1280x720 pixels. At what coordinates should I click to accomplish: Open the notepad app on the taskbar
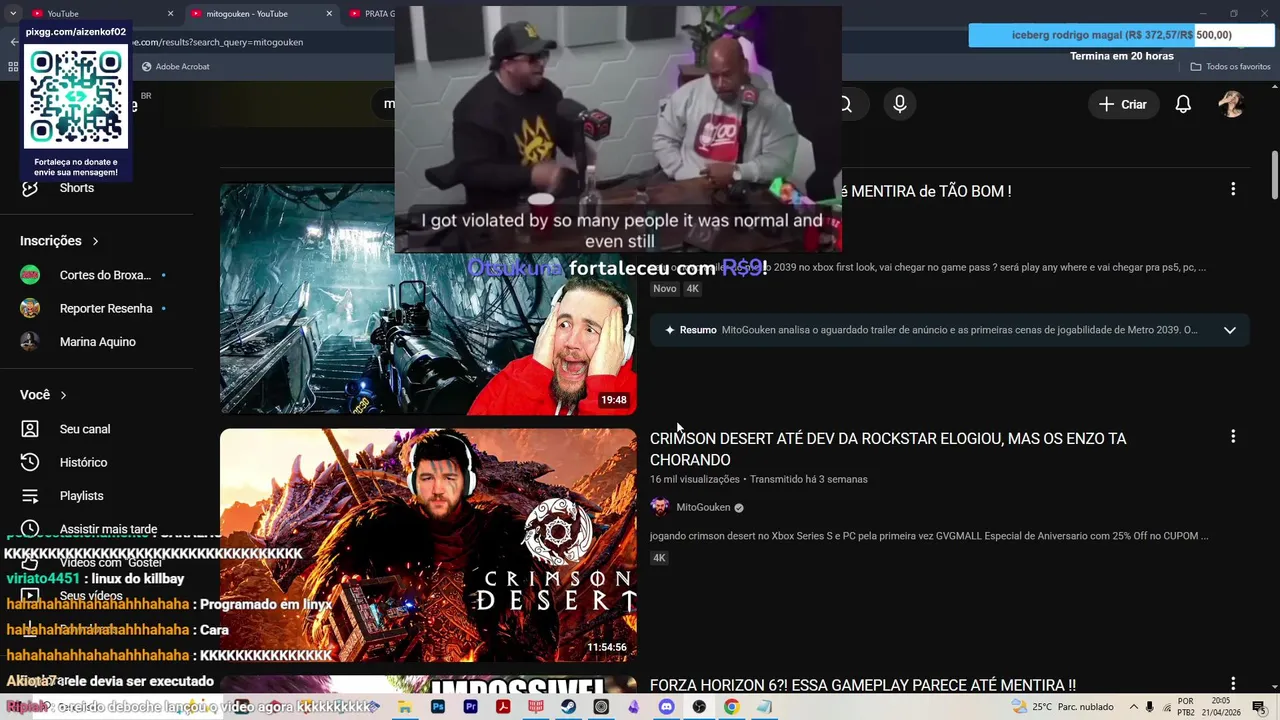764,707
